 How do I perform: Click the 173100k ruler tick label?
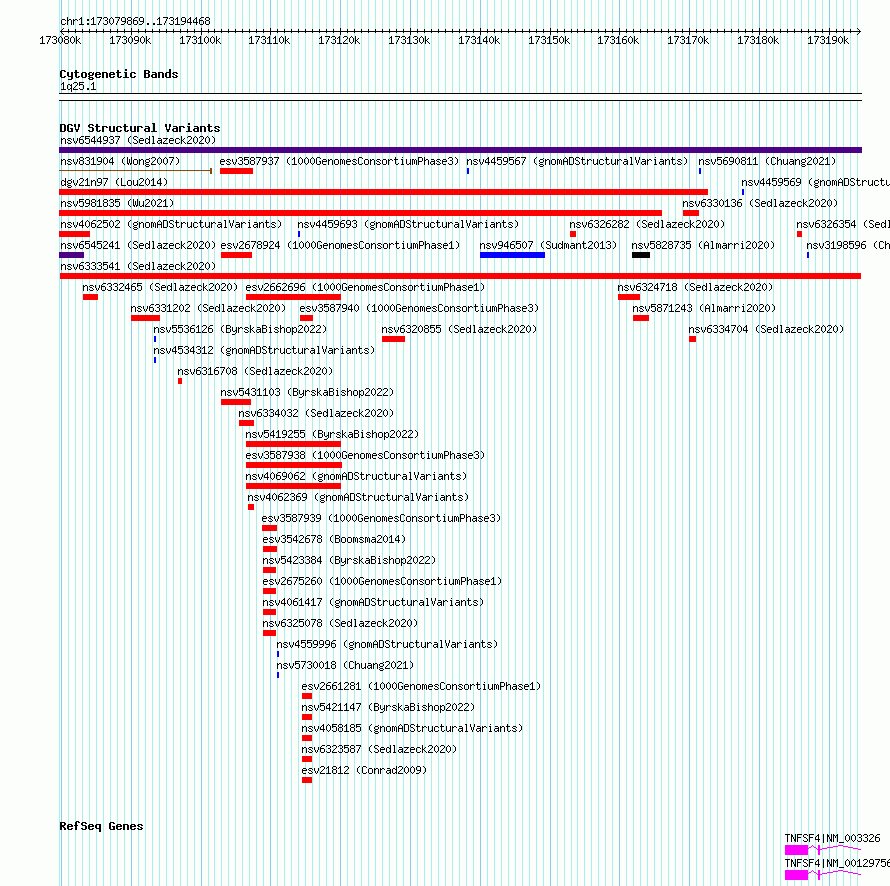point(200,40)
